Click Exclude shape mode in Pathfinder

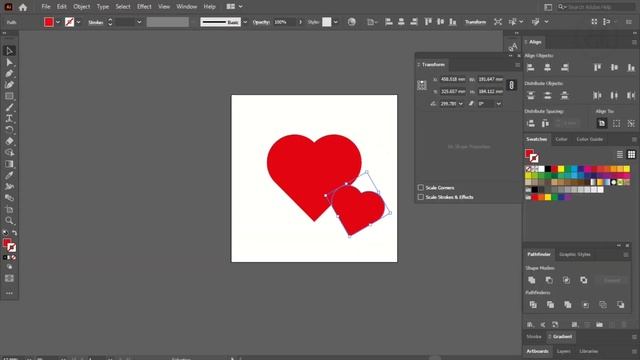tap(584, 280)
